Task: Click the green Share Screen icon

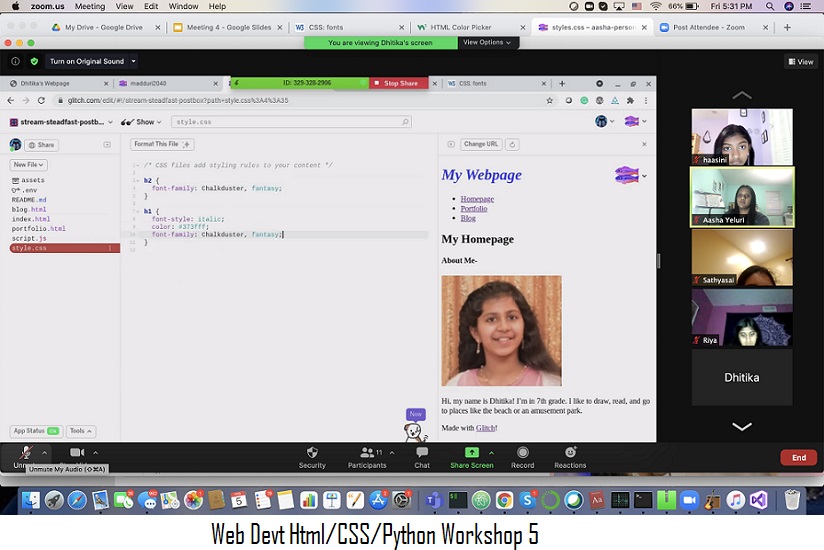Action: click(x=471, y=453)
